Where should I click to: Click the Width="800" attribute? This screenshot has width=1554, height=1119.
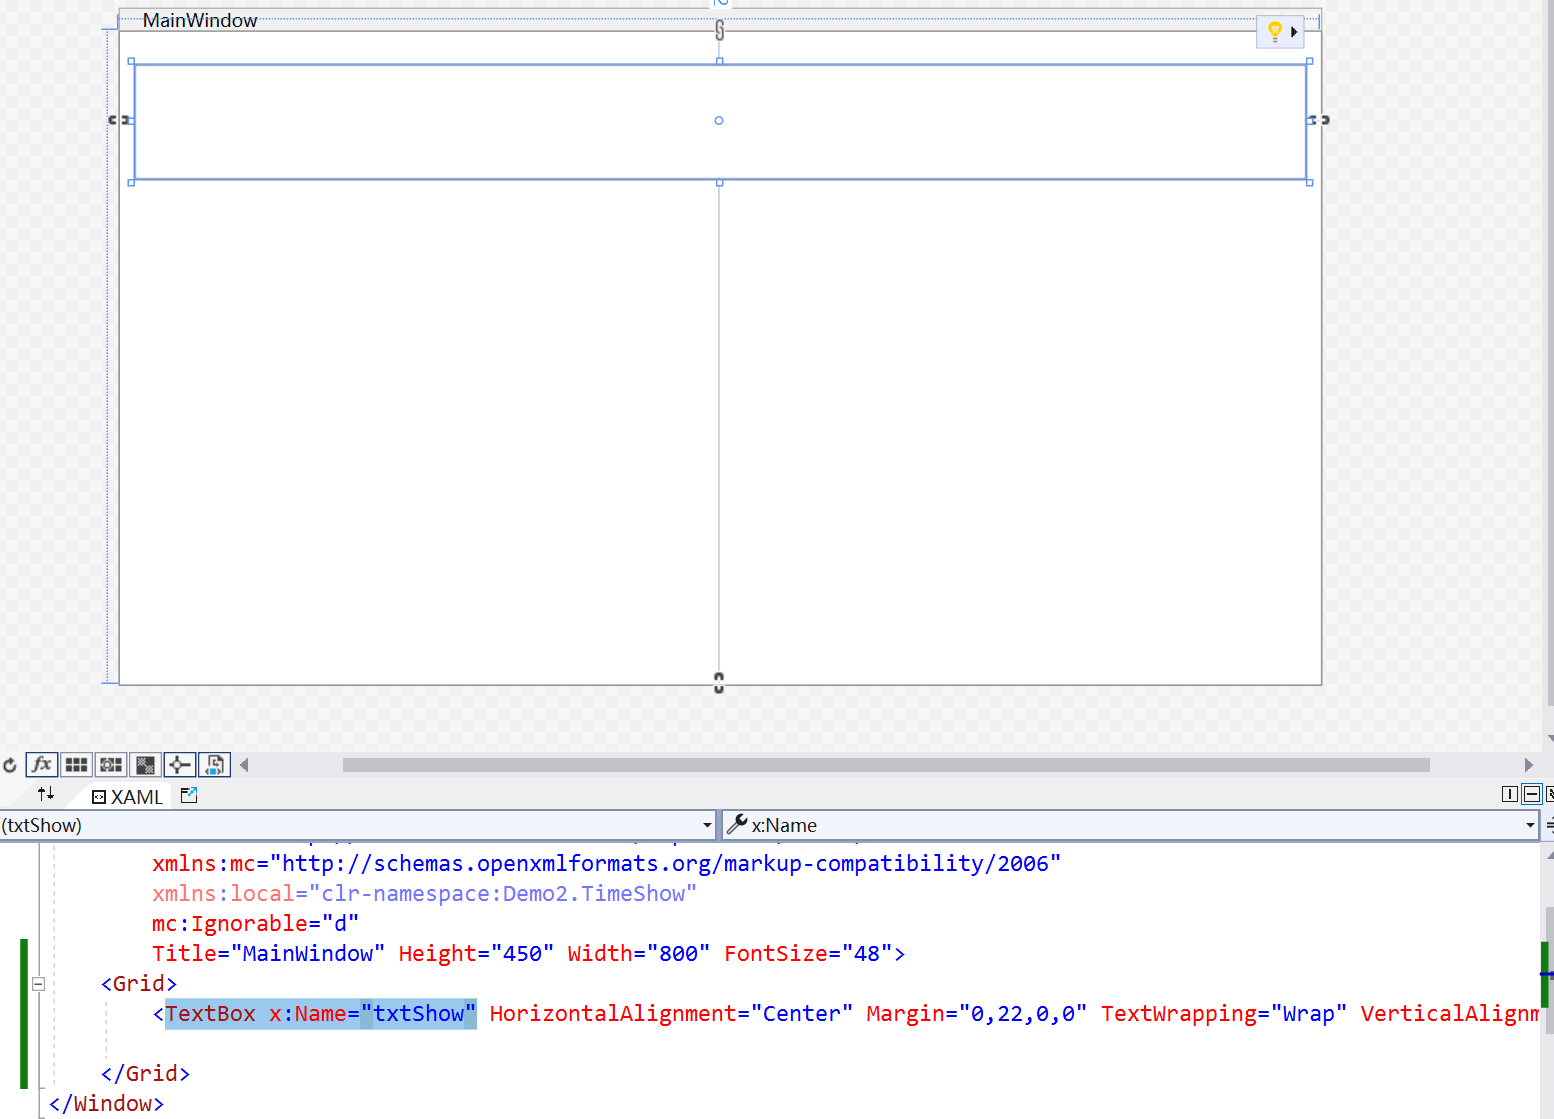(639, 954)
